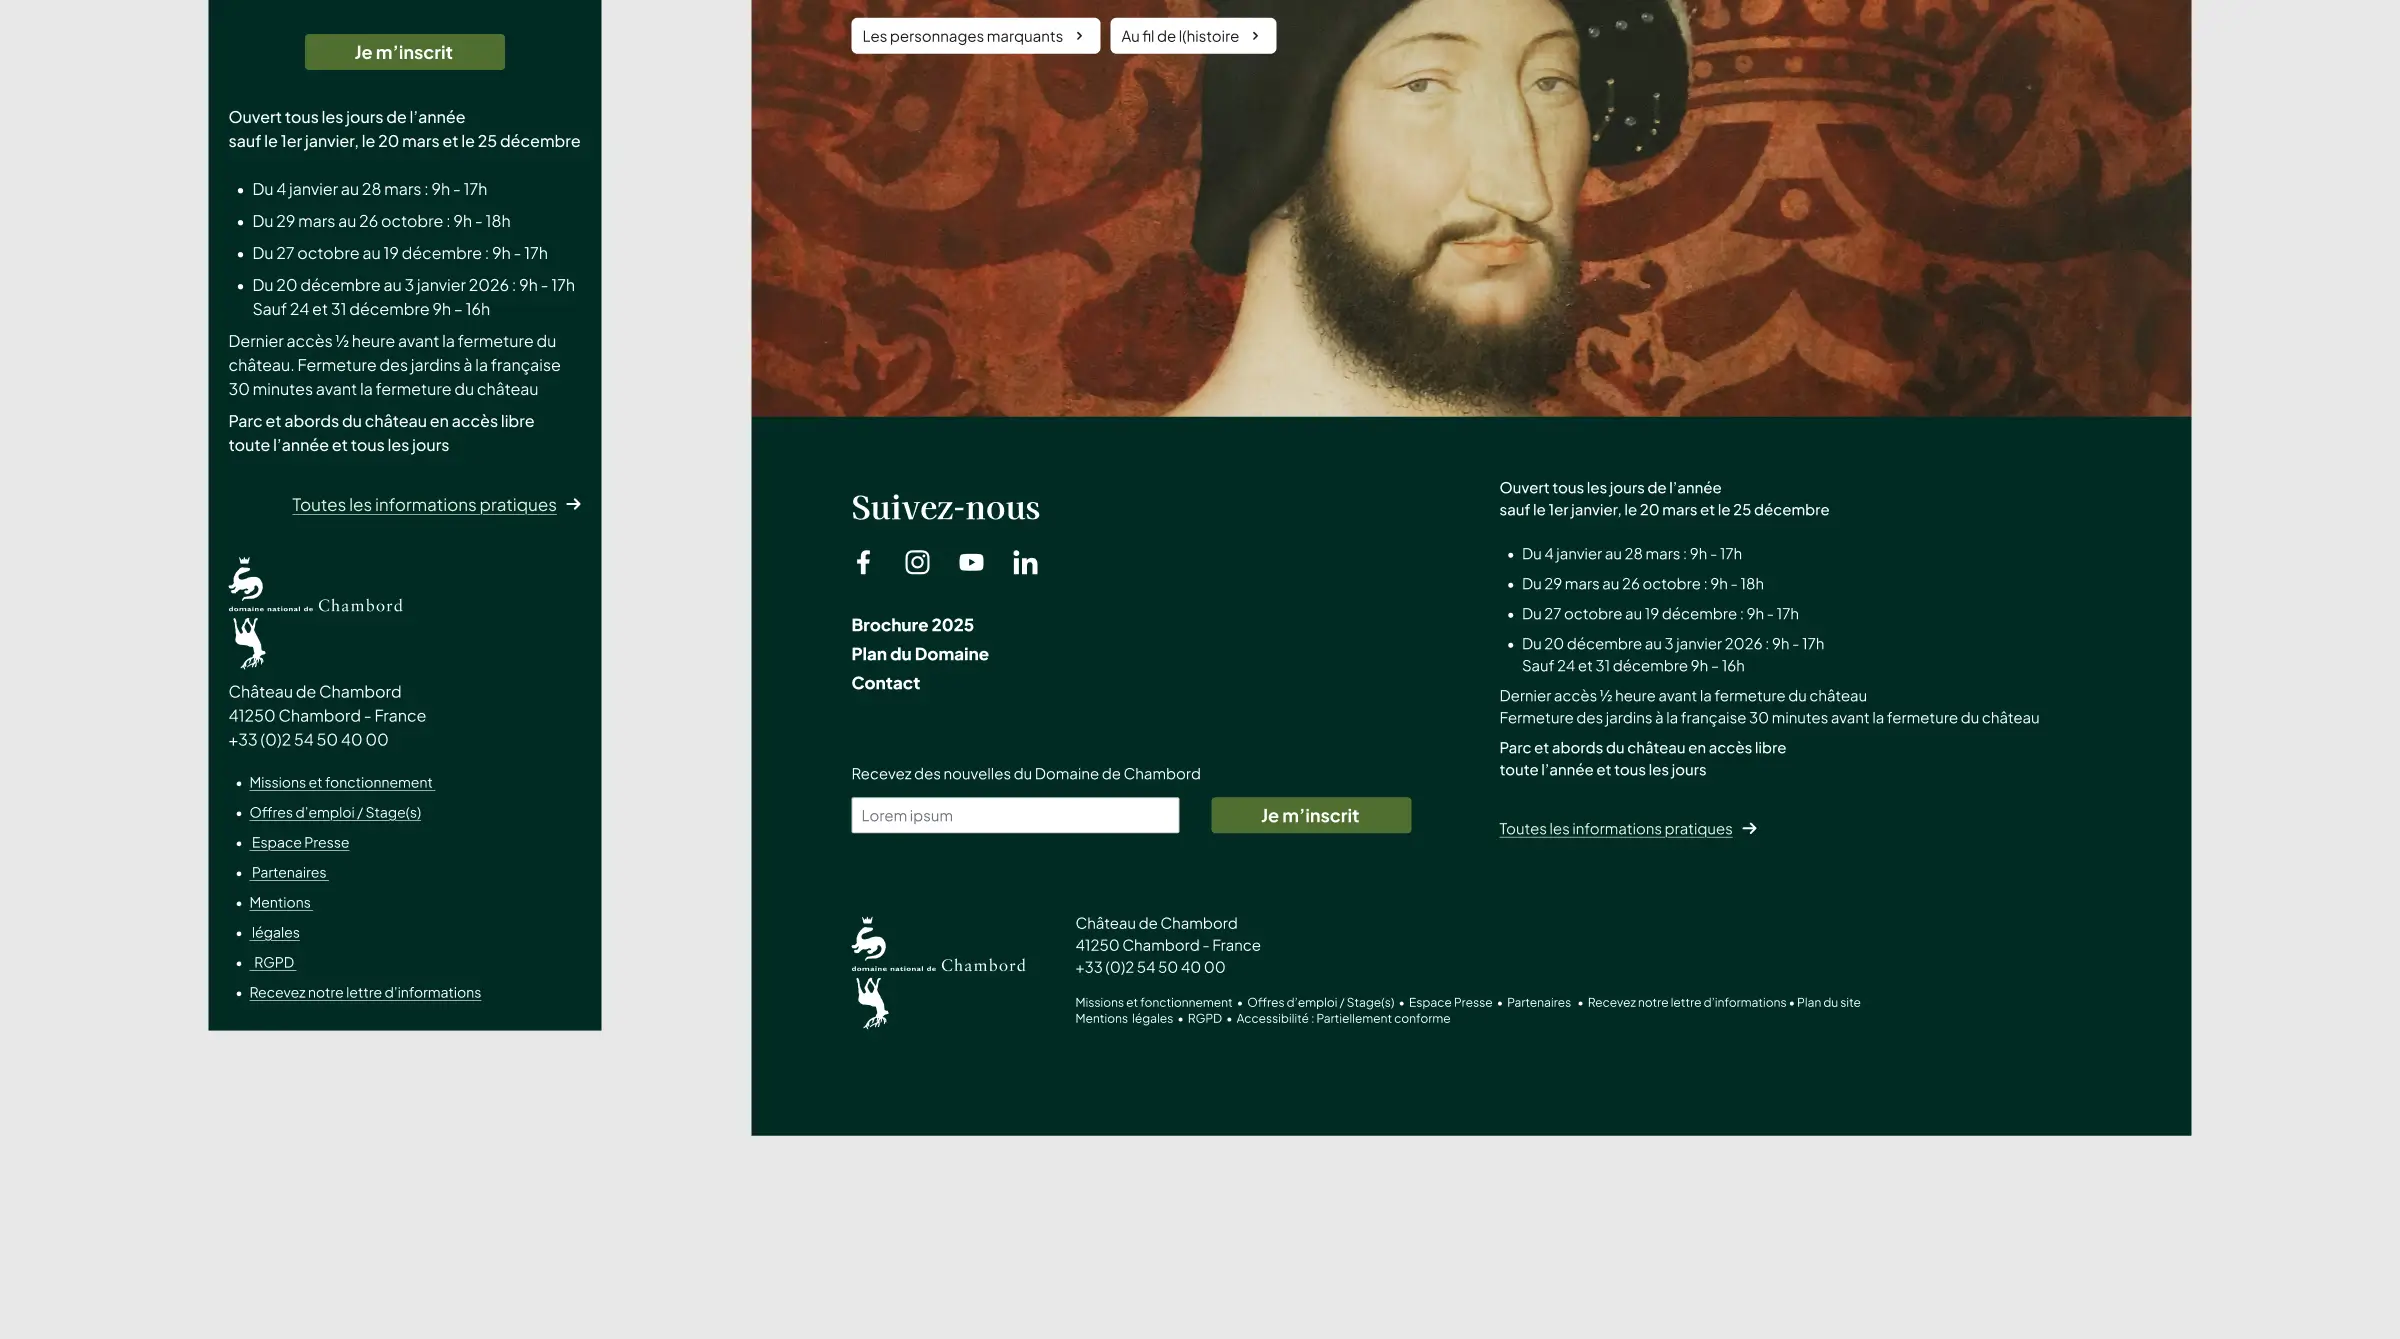The width and height of the screenshot is (2400, 1339).
Task: Open the Facebook icon under Suivez-nous
Action: (x=863, y=562)
